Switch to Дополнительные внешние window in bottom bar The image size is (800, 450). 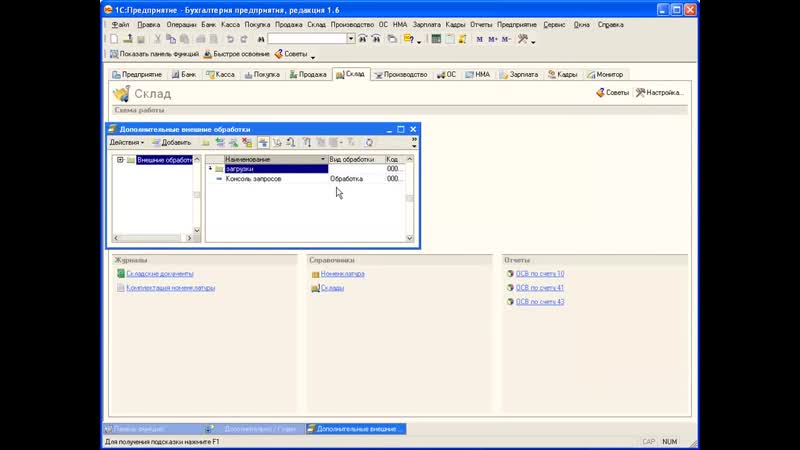[x=356, y=429]
